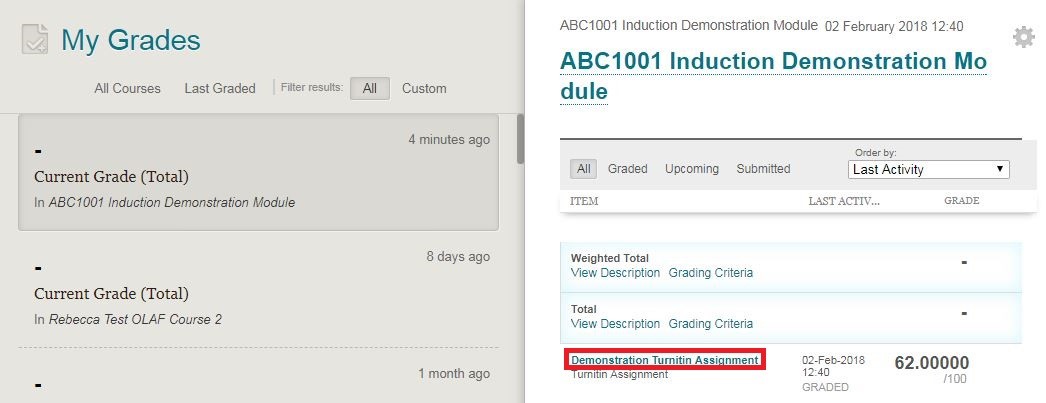View Description for Weighted Total
This screenshot has width=1046, height=403.
(615, 273)
